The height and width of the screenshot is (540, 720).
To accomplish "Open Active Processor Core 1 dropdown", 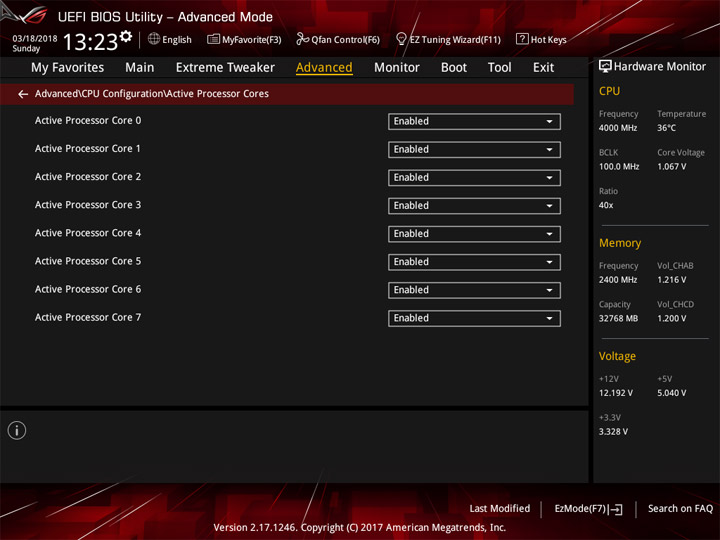I will (474, 150).
